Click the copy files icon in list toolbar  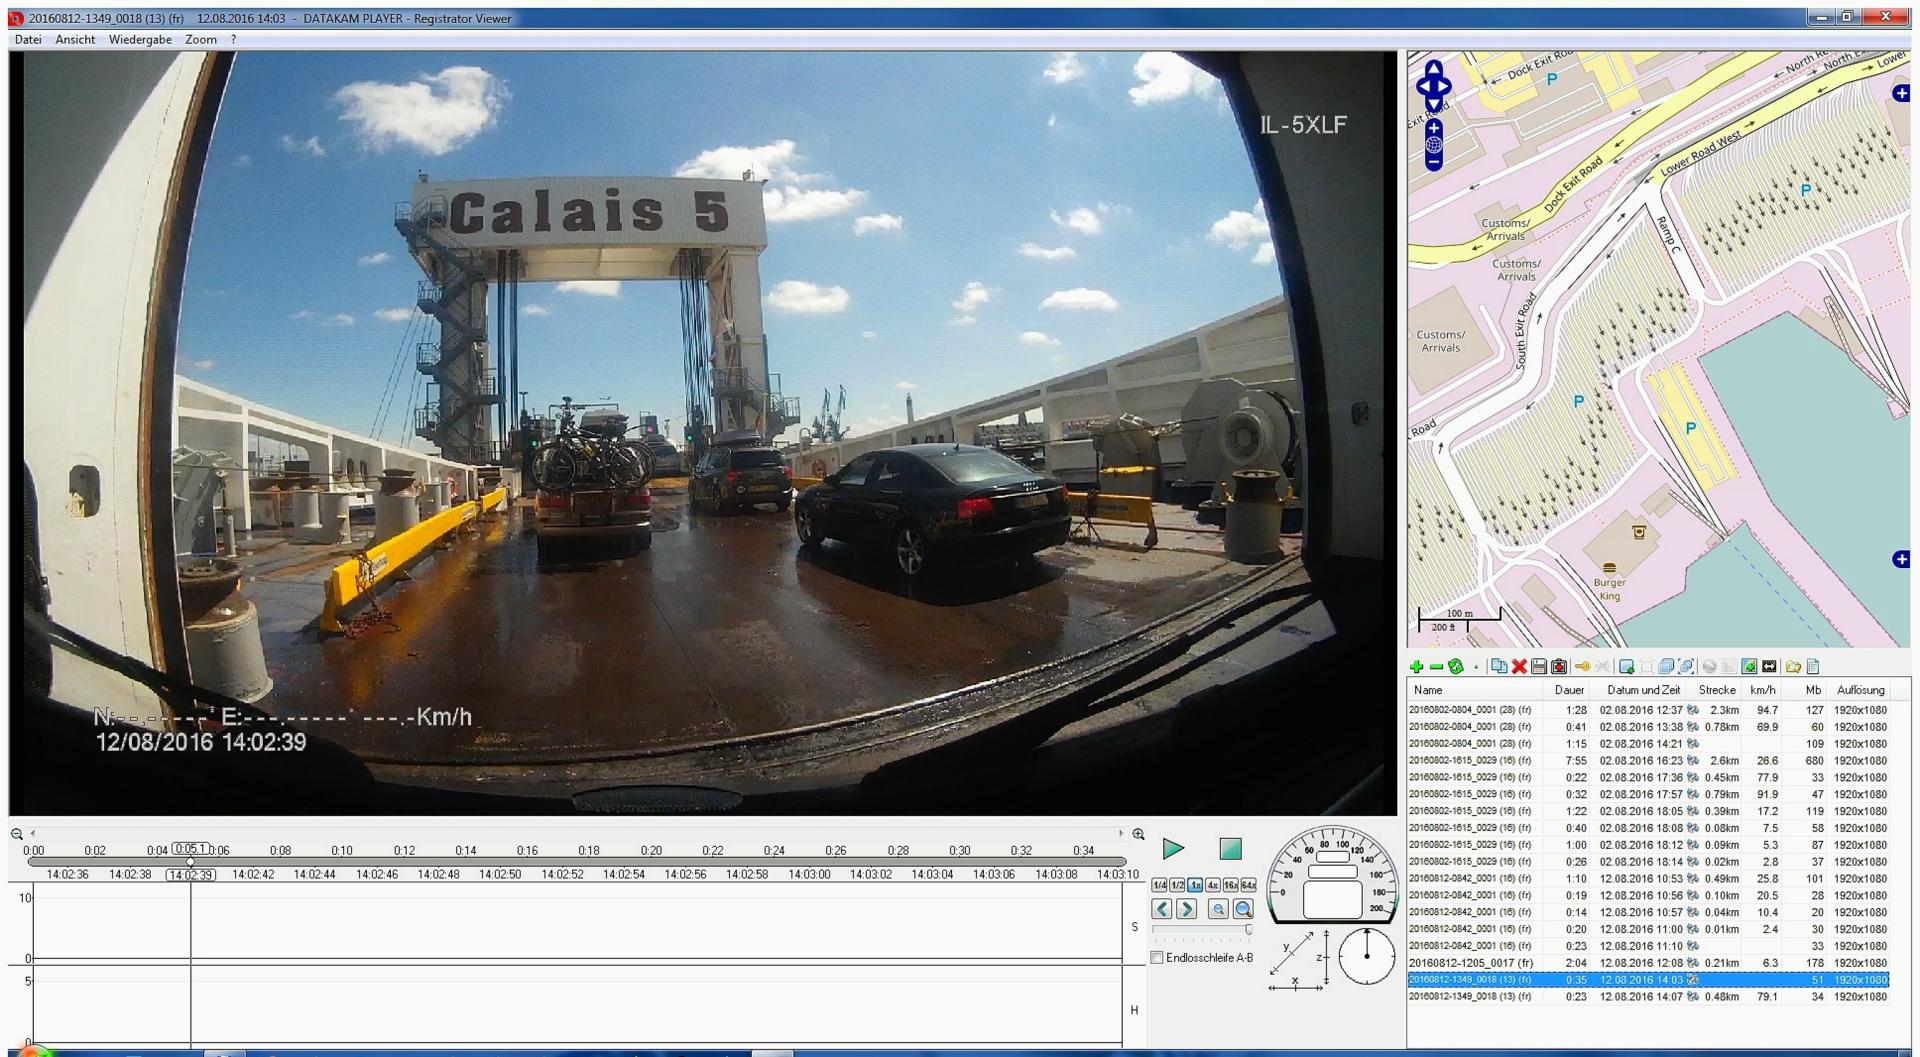pyautogui.click(x=1499, y=666)
